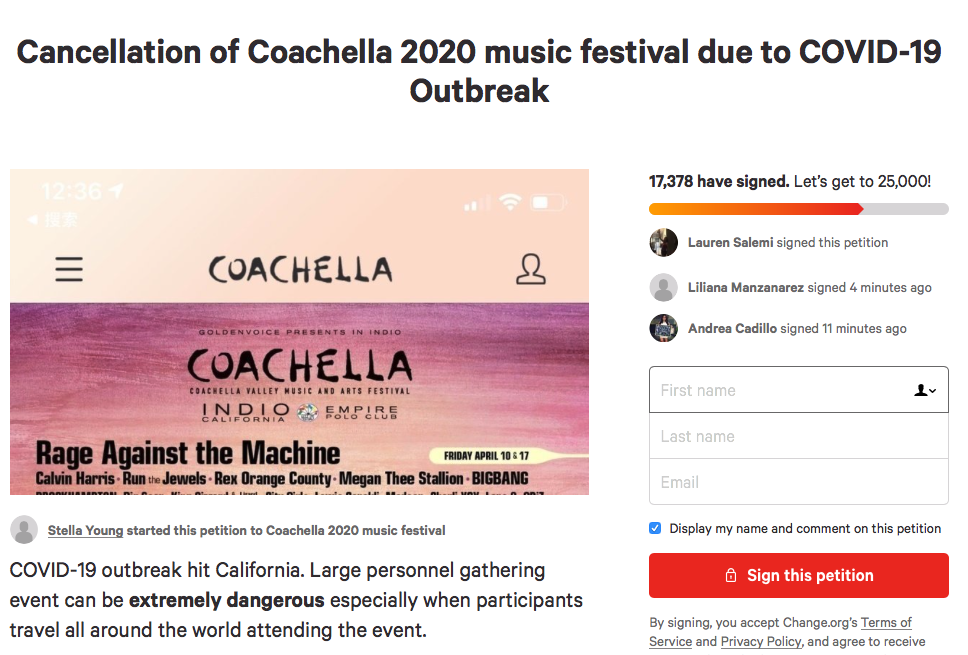
Task: Click the Sign this petition button
Action: tap(798, 575)
